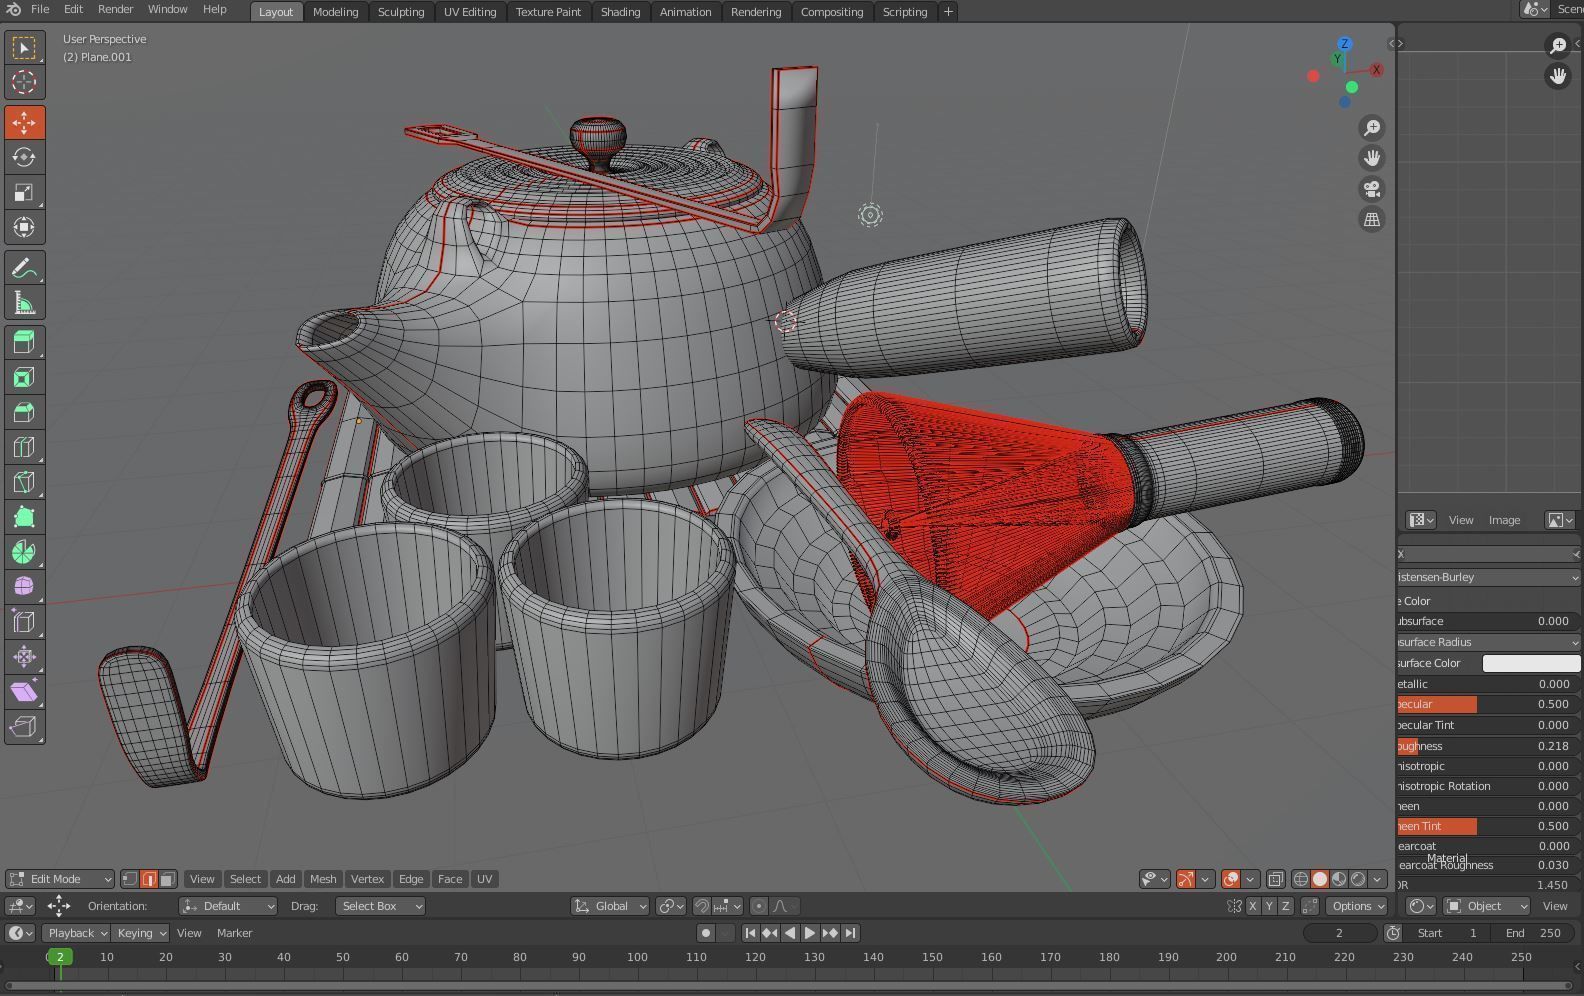Image resolution: width=1584 pixels, height=996 pixels.
Task: Enable face select mode
Action: click(167, 879)
